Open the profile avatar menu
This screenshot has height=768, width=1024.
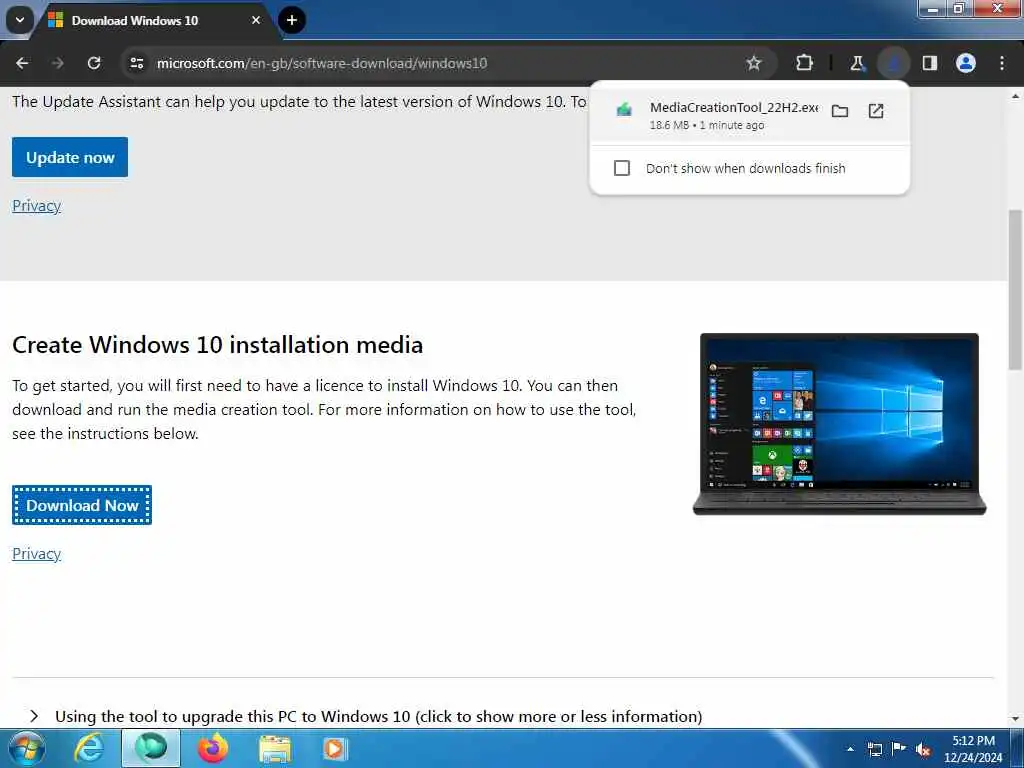point(966,63)
